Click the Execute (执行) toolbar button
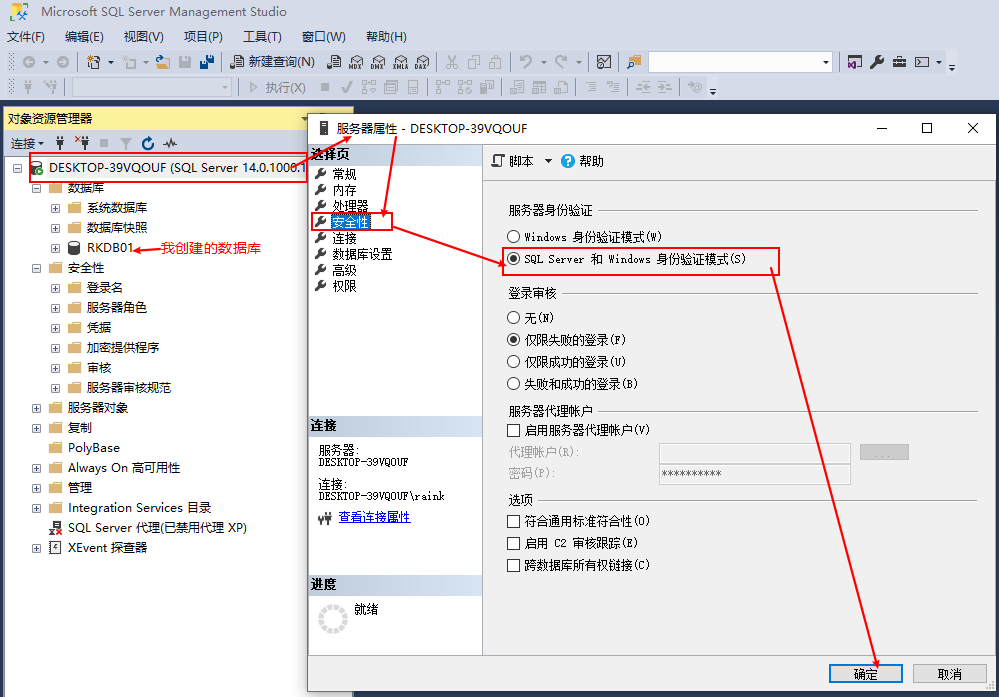 click(x=277, y=87)
